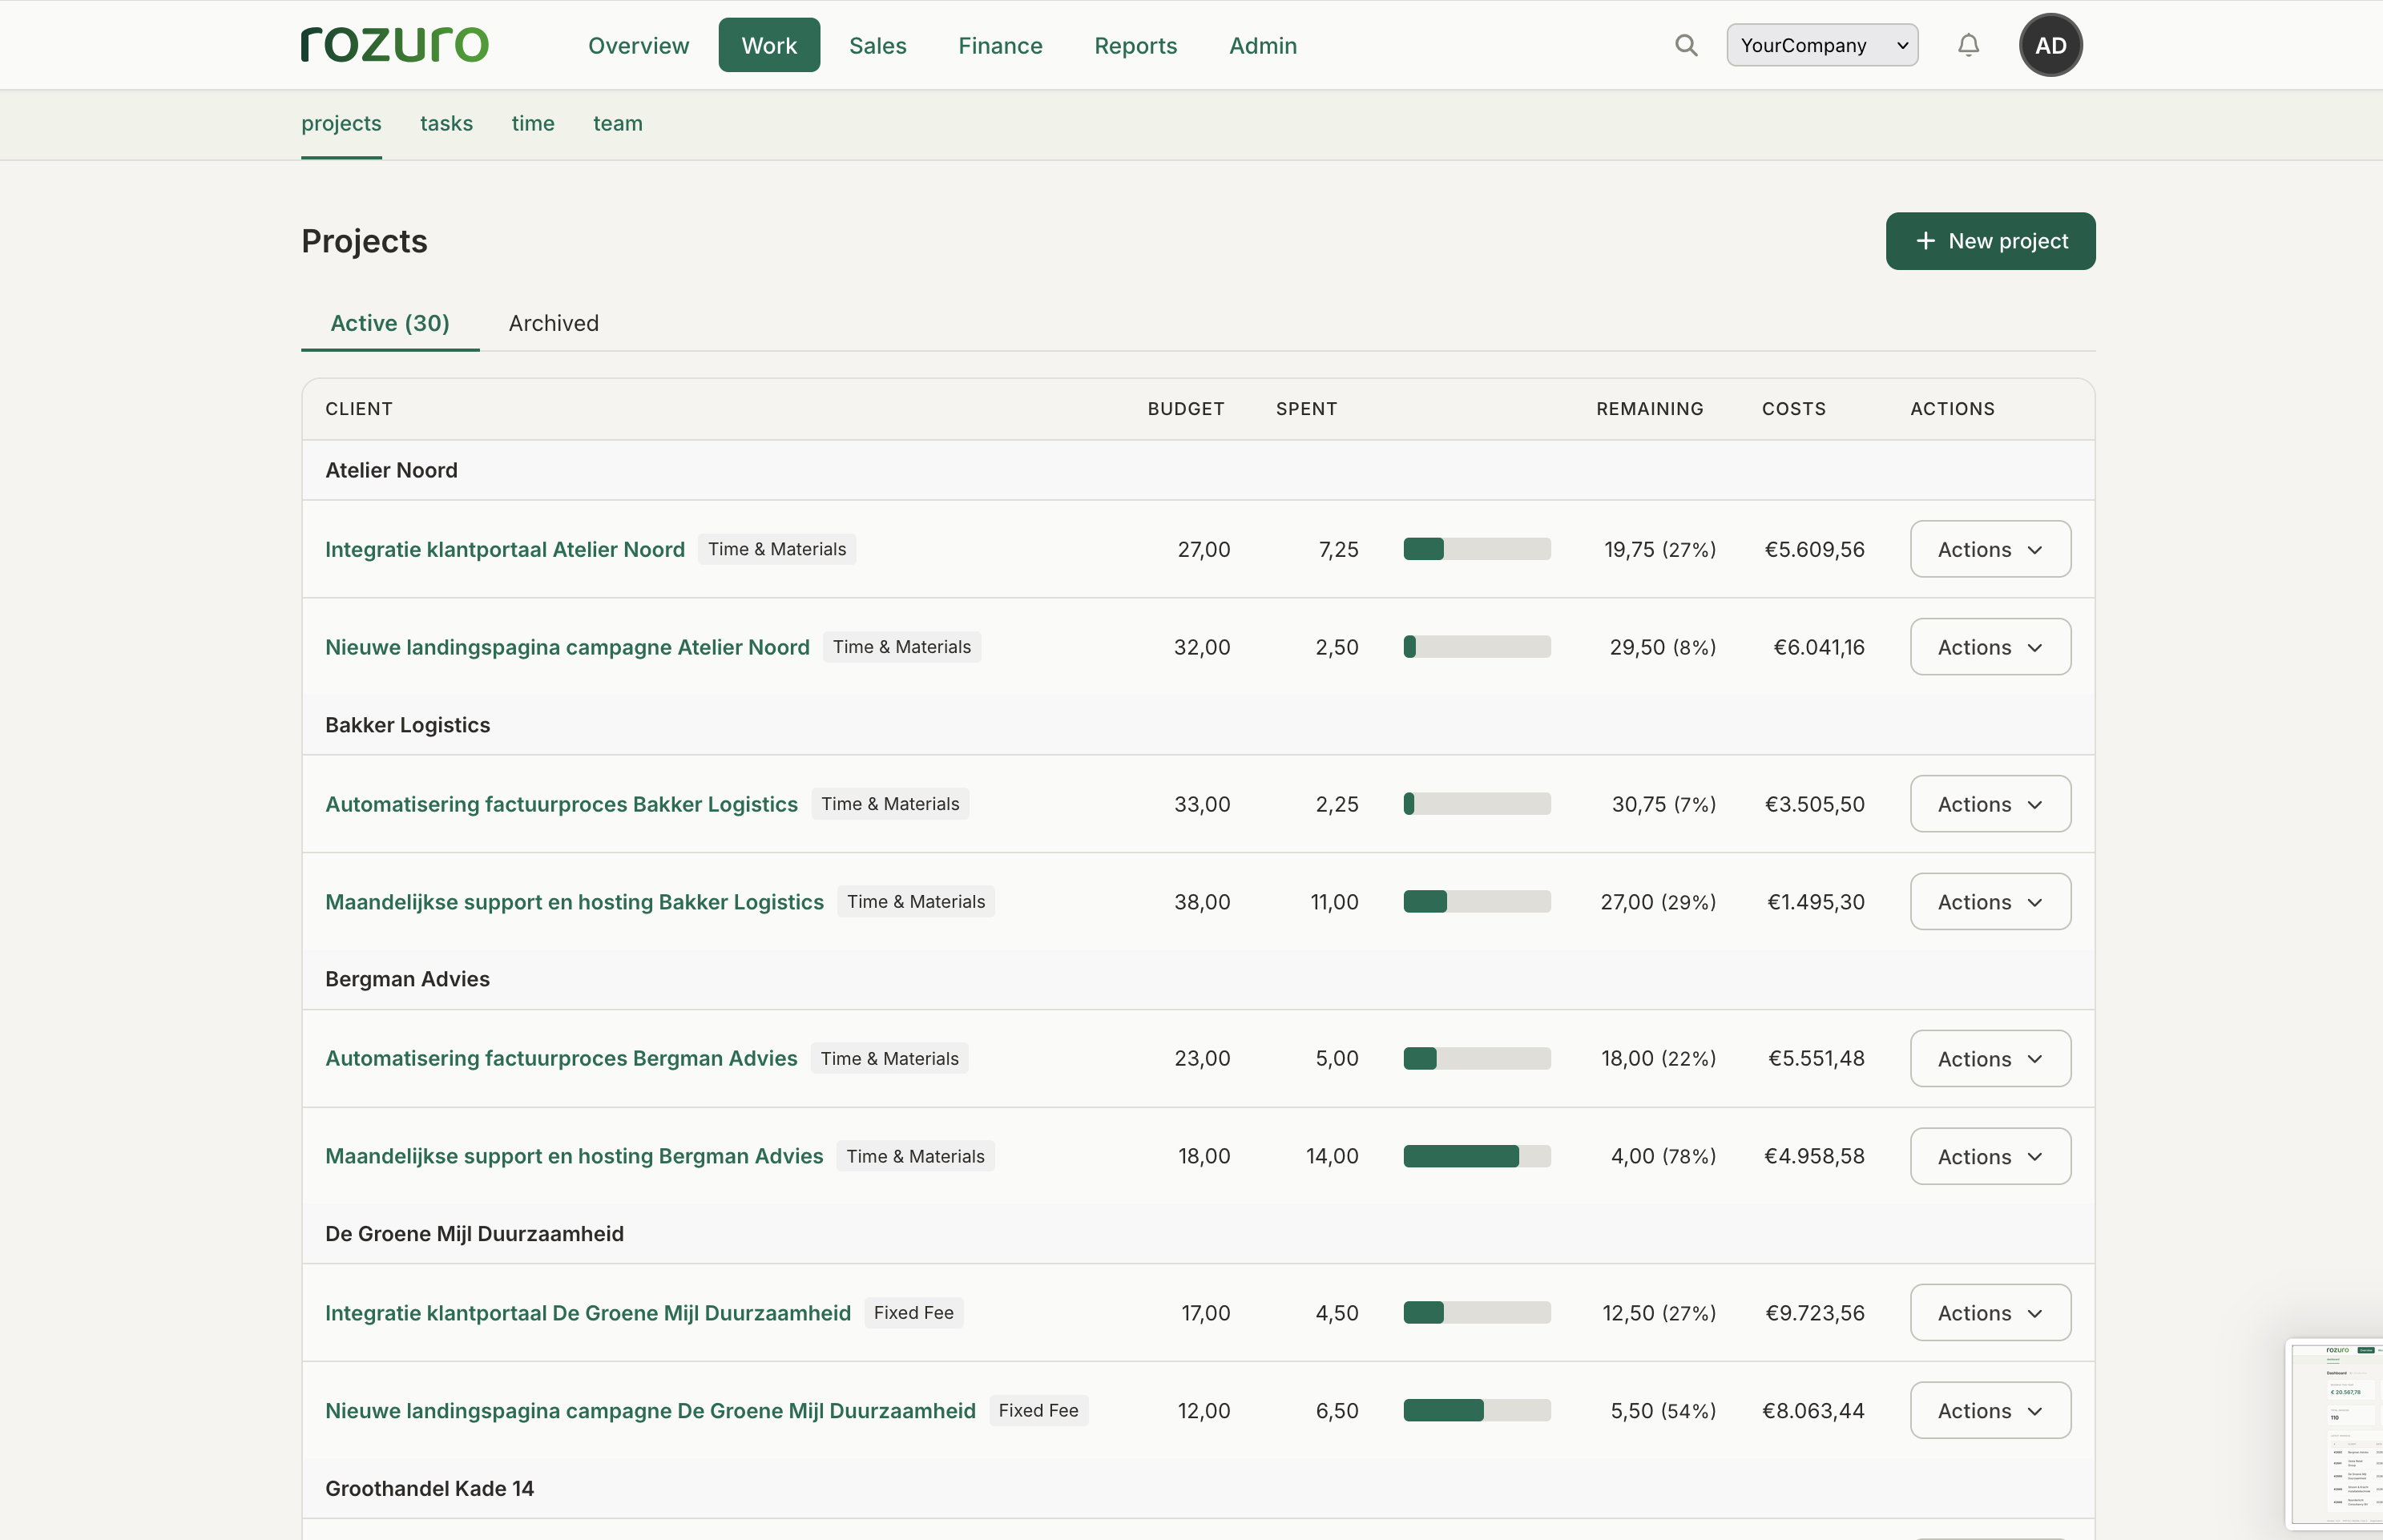Switch to the team sub-tab
Image resolution: width=2383 pixels, height=1540 pixels.
coord(617,123)
